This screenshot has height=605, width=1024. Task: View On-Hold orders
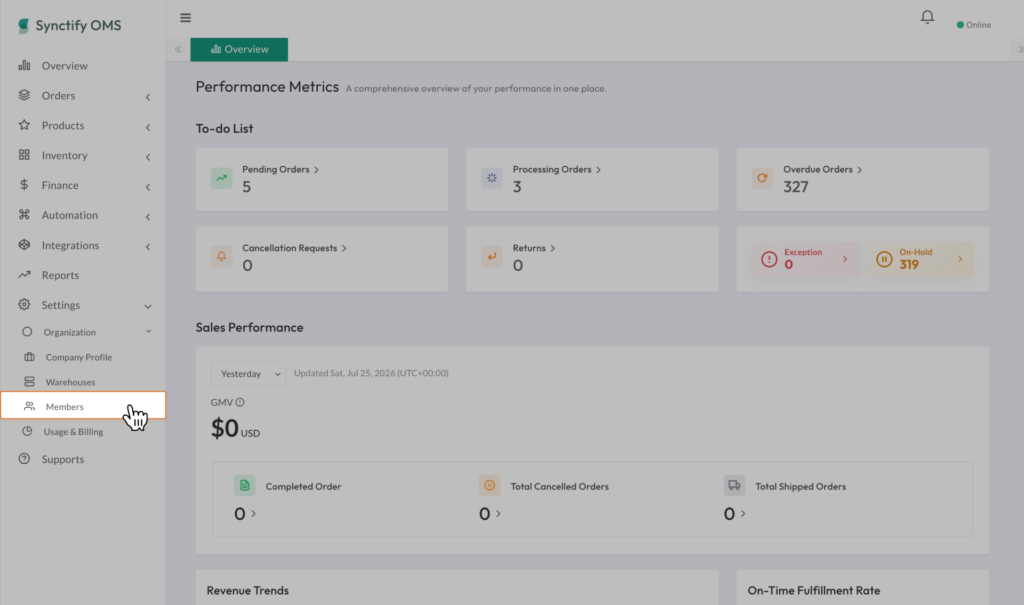coord(920,259)
